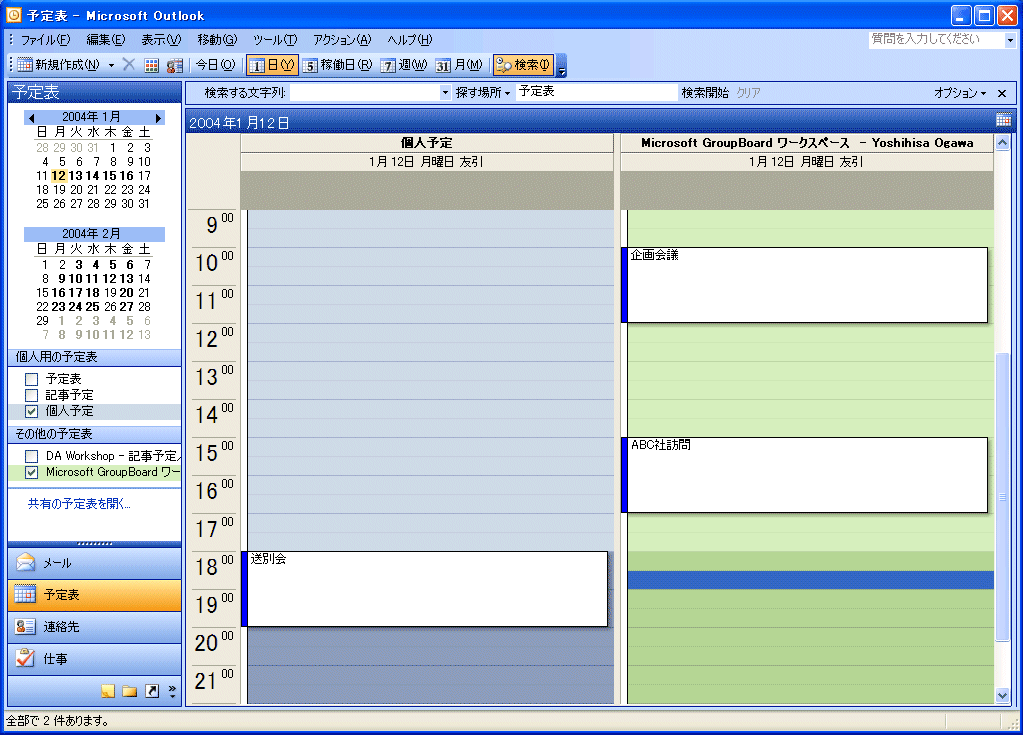Viewport: 1023px width, 735px height.
Task: Open the 新規作成 dropdown arrow
Action: 111,65
